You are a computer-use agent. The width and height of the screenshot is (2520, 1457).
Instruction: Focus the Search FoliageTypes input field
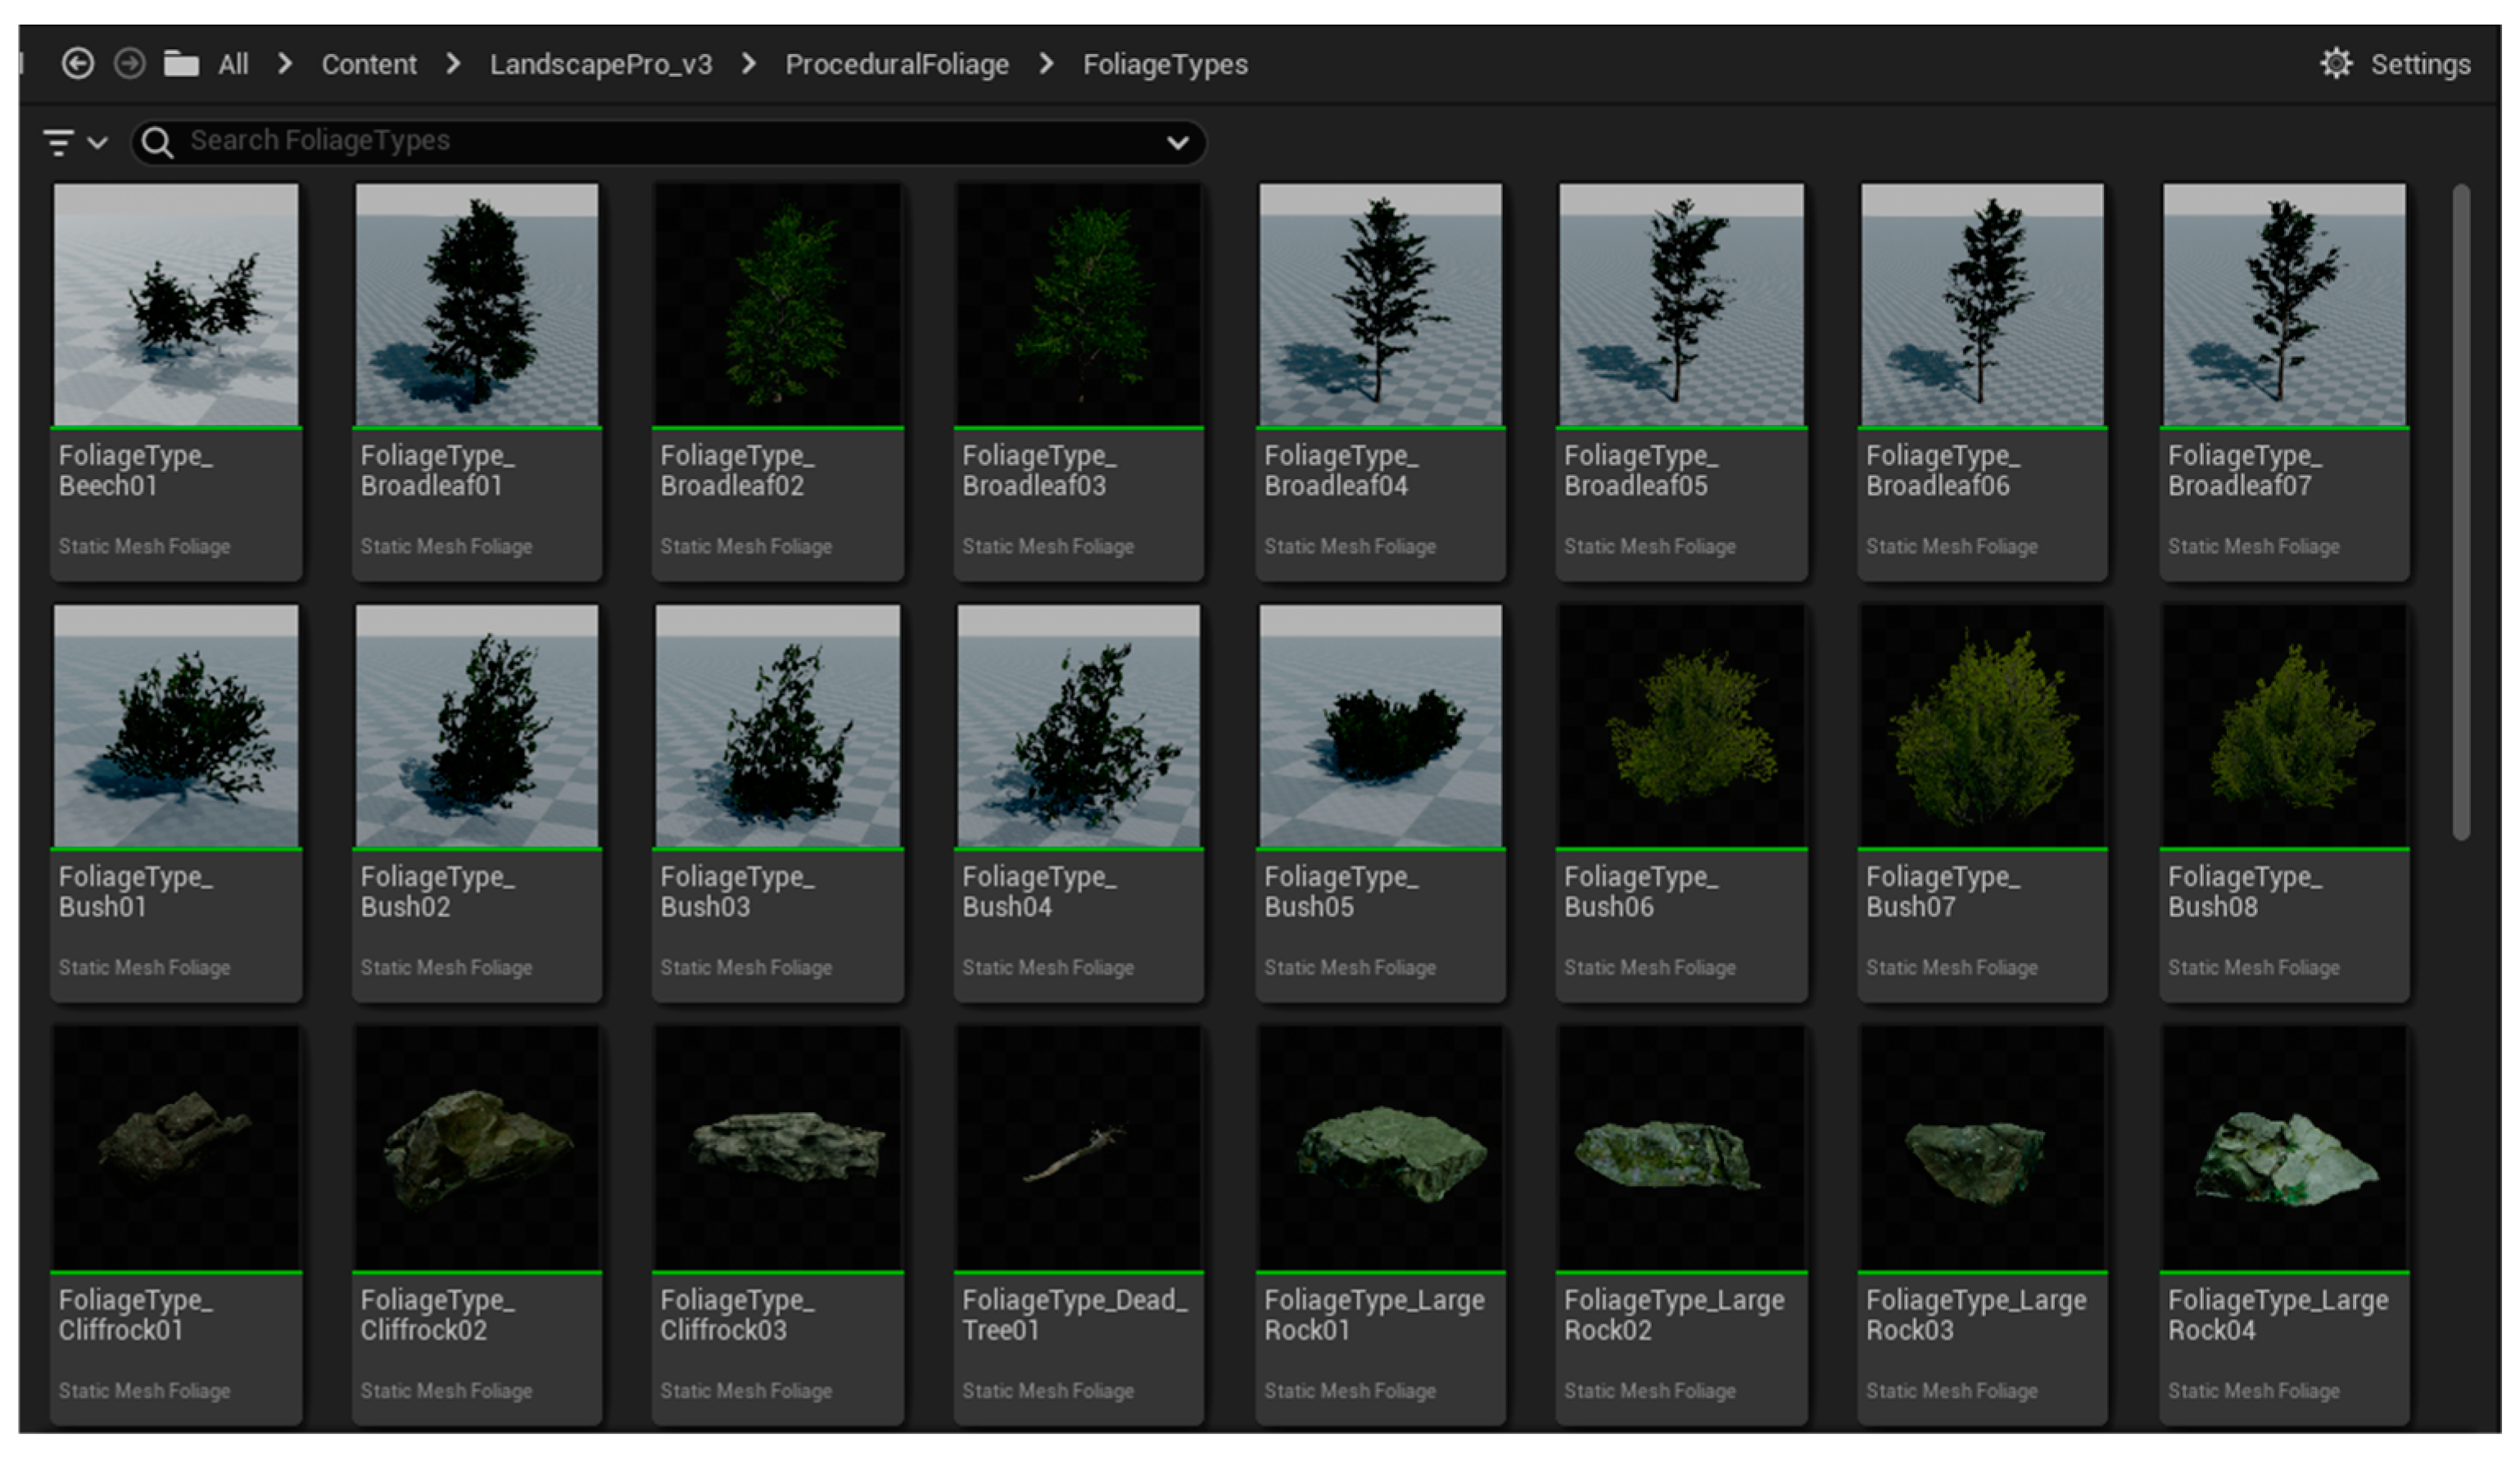pyautogui.click(x=660, y=141)
